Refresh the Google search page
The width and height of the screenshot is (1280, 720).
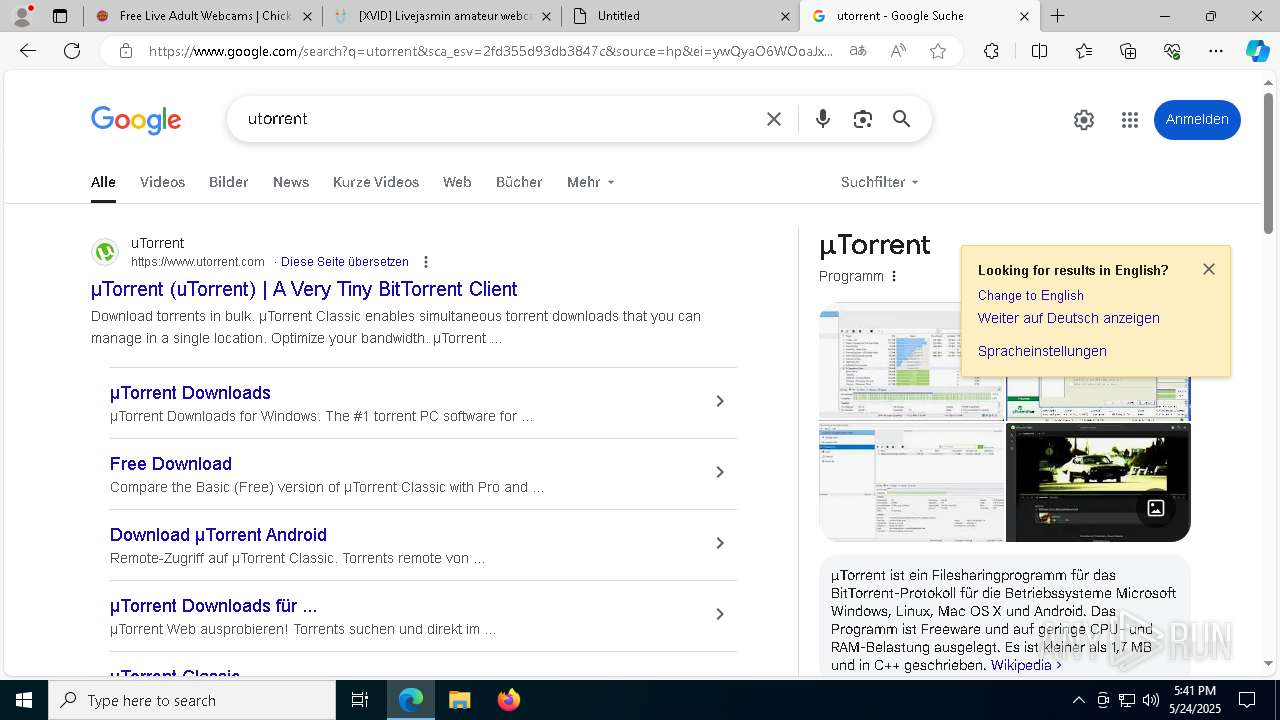(x=72, y=51)
